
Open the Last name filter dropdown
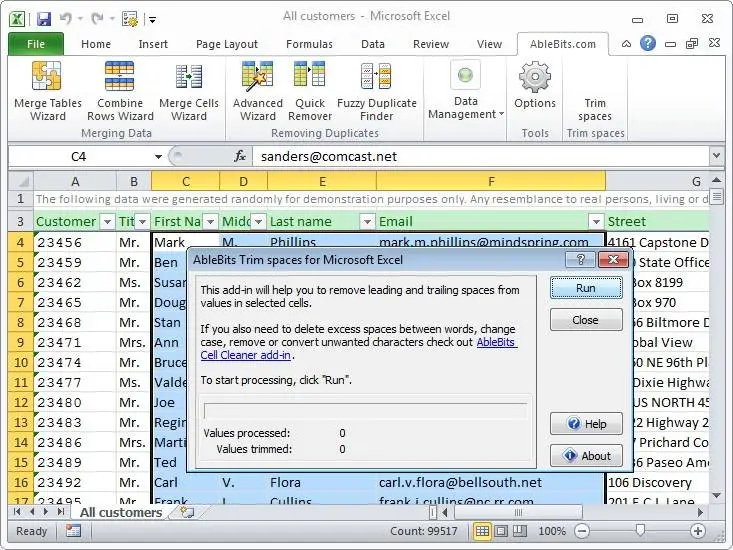tap(367, 221)
